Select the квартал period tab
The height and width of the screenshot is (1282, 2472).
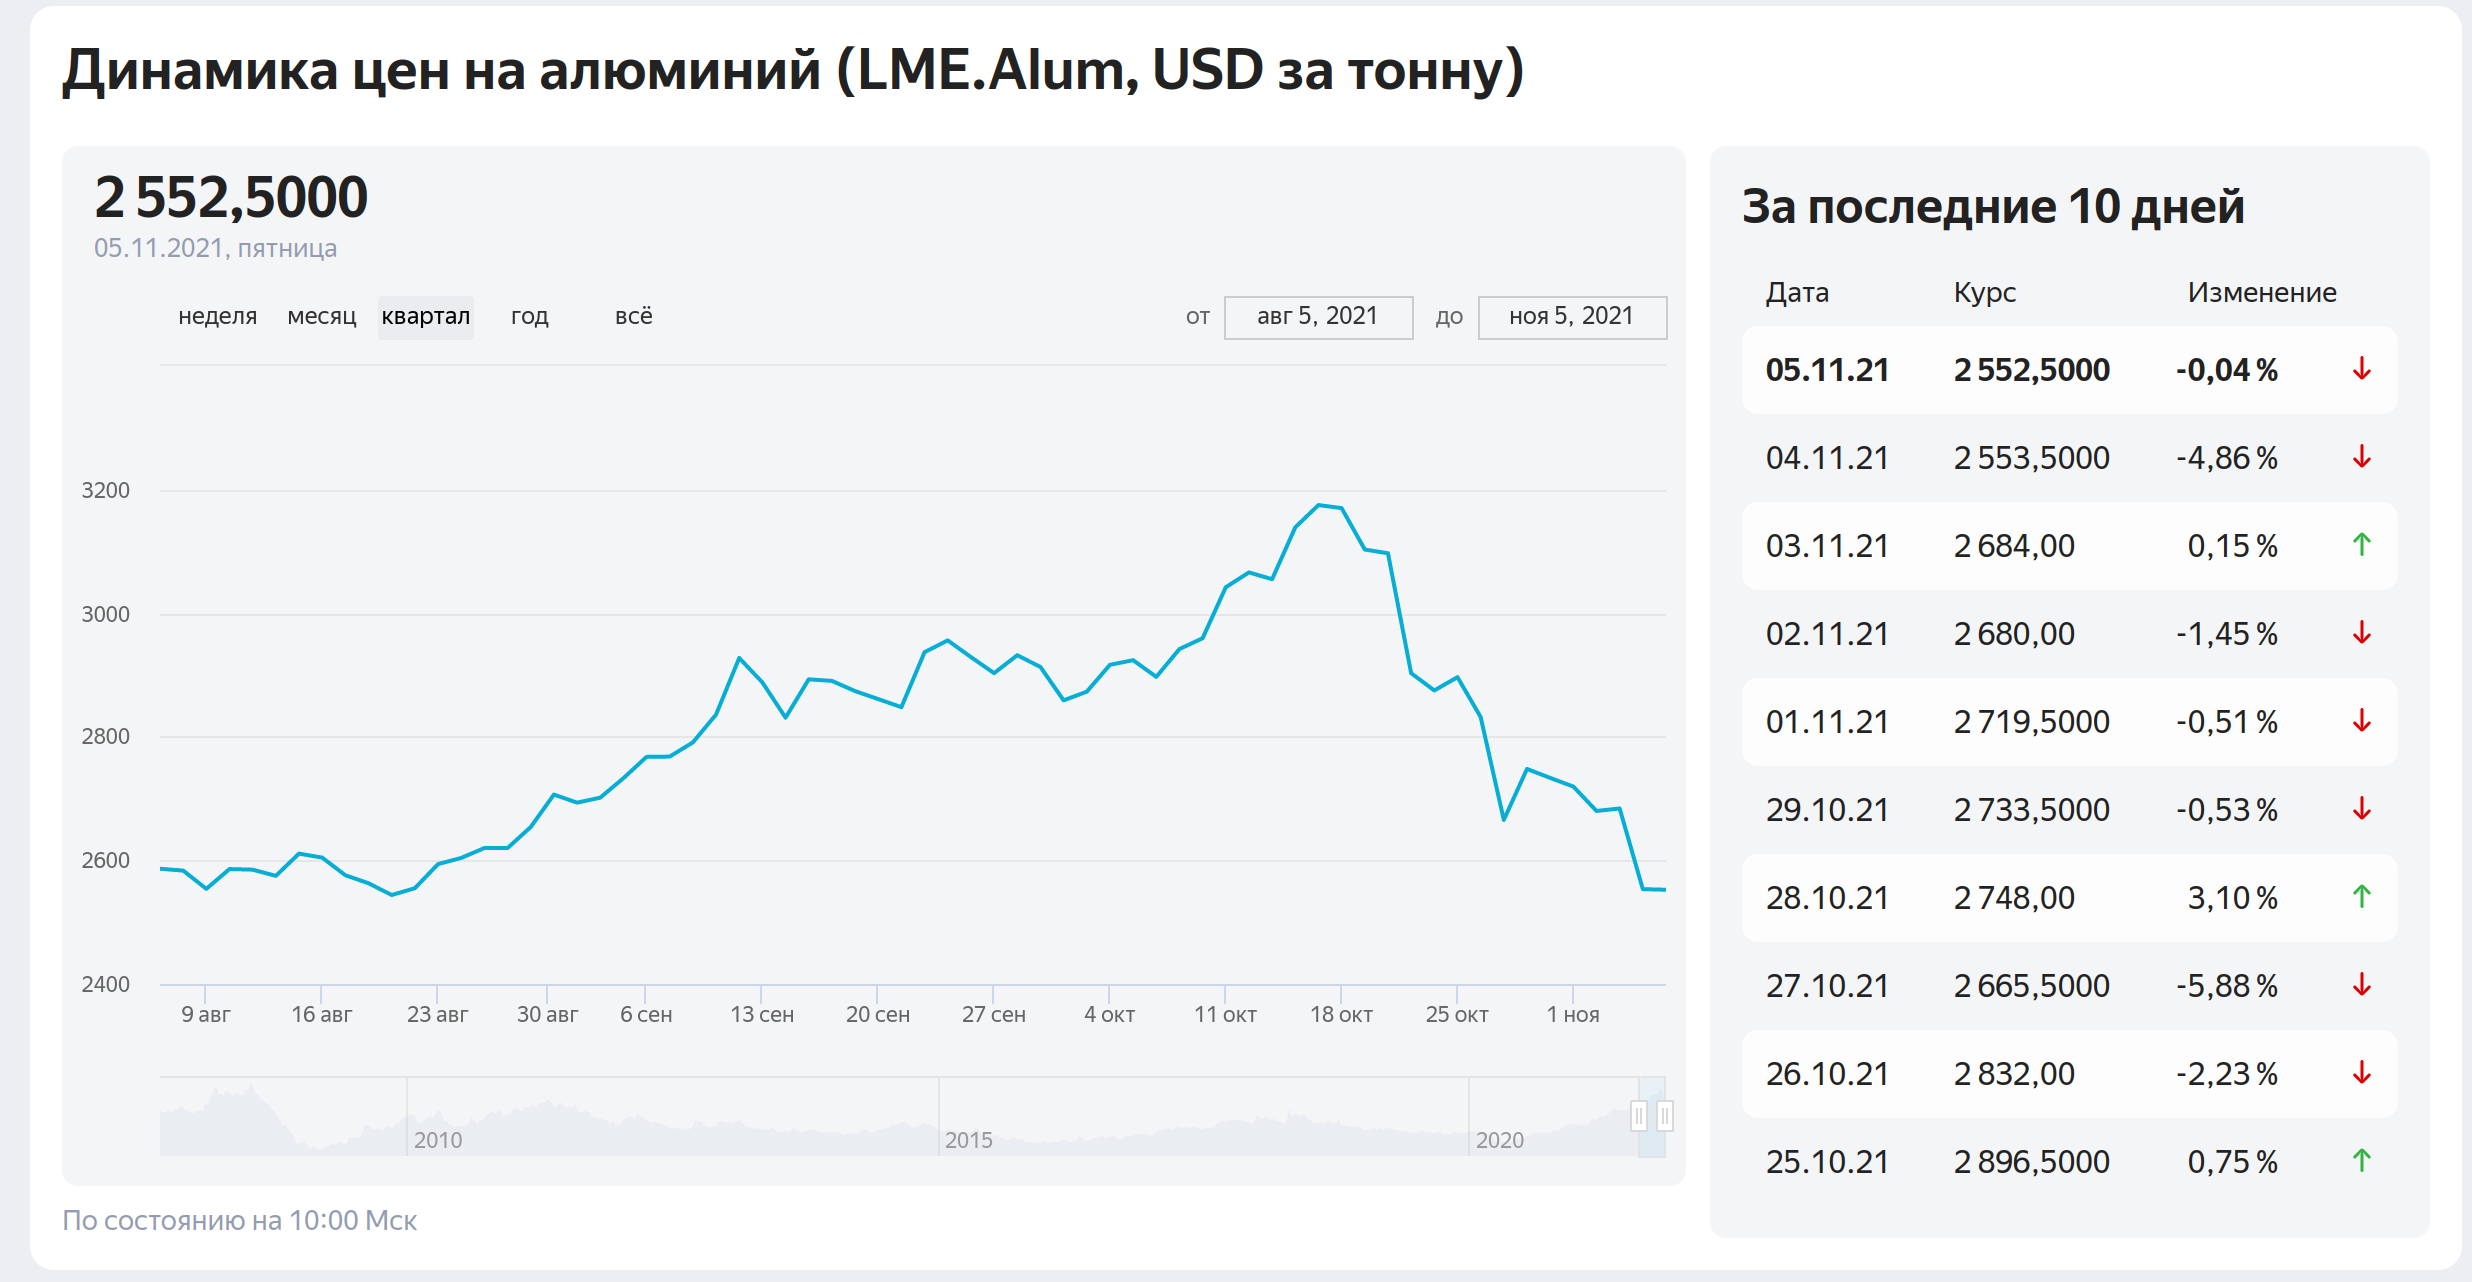426,317
